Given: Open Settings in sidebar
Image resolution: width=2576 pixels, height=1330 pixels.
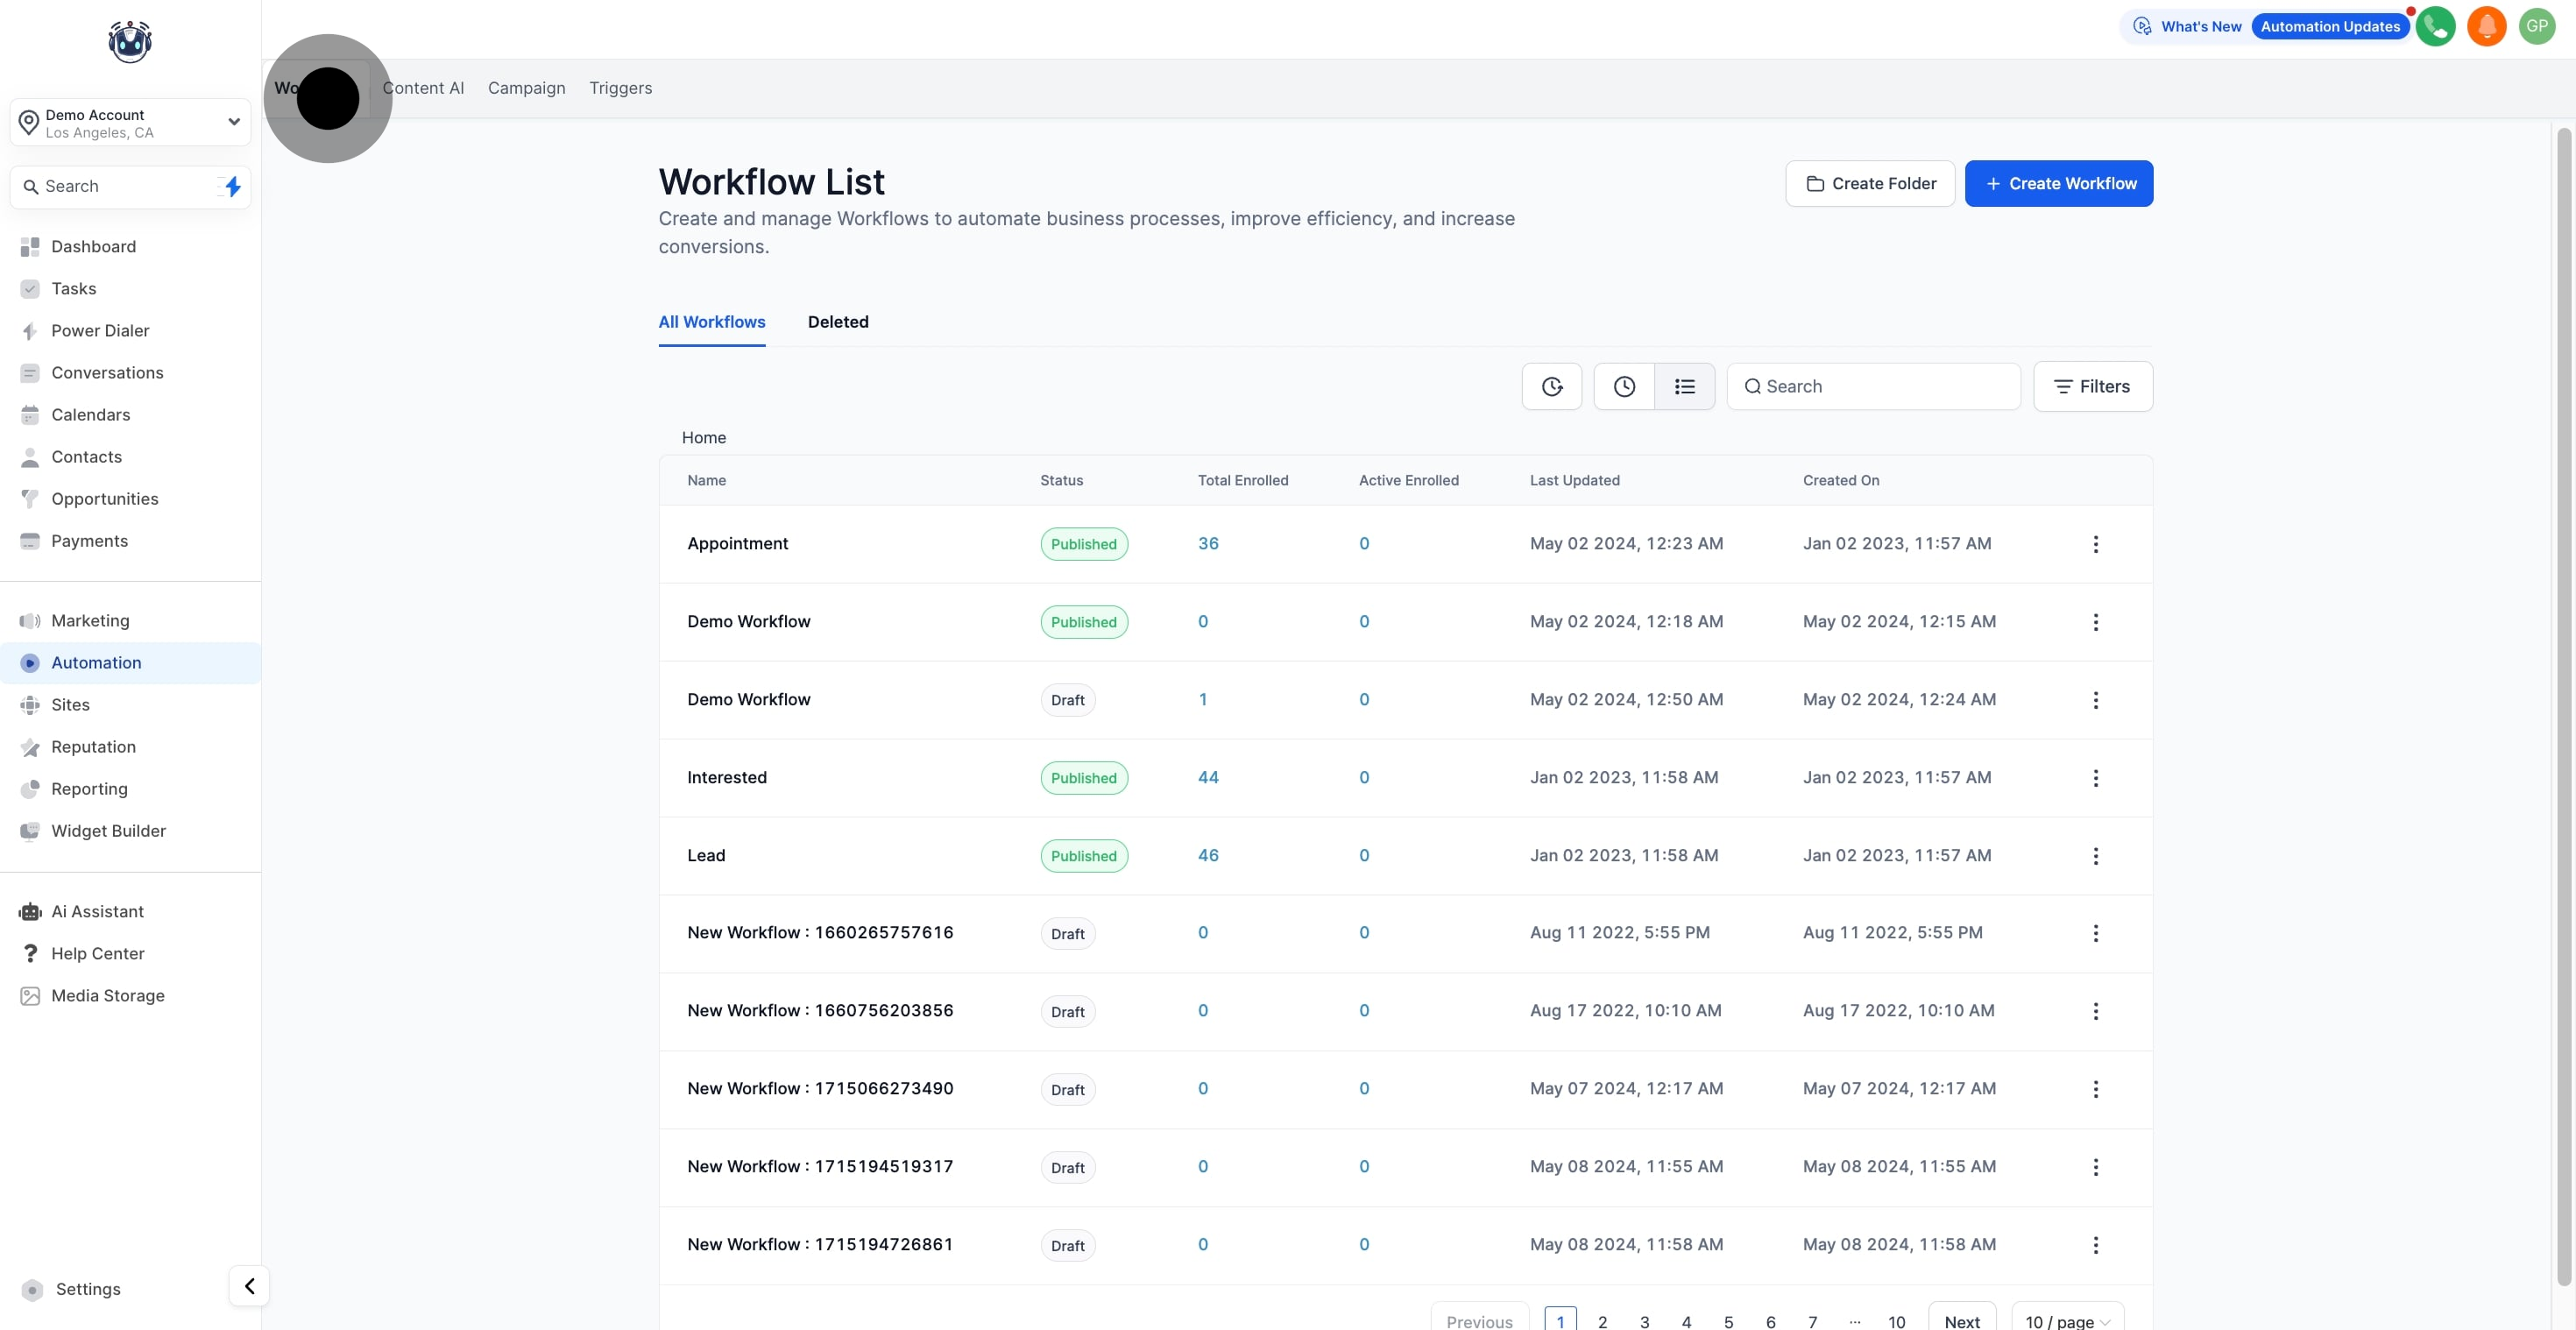Looking at the screenshot, I should coord(88,1289).
